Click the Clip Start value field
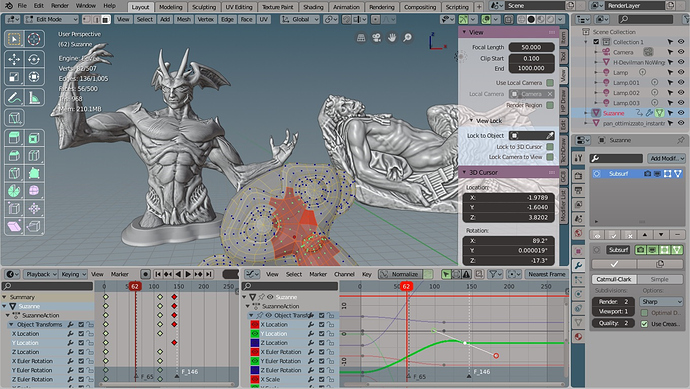Screen dimensions: 690x389 click(x=531, y=58)
